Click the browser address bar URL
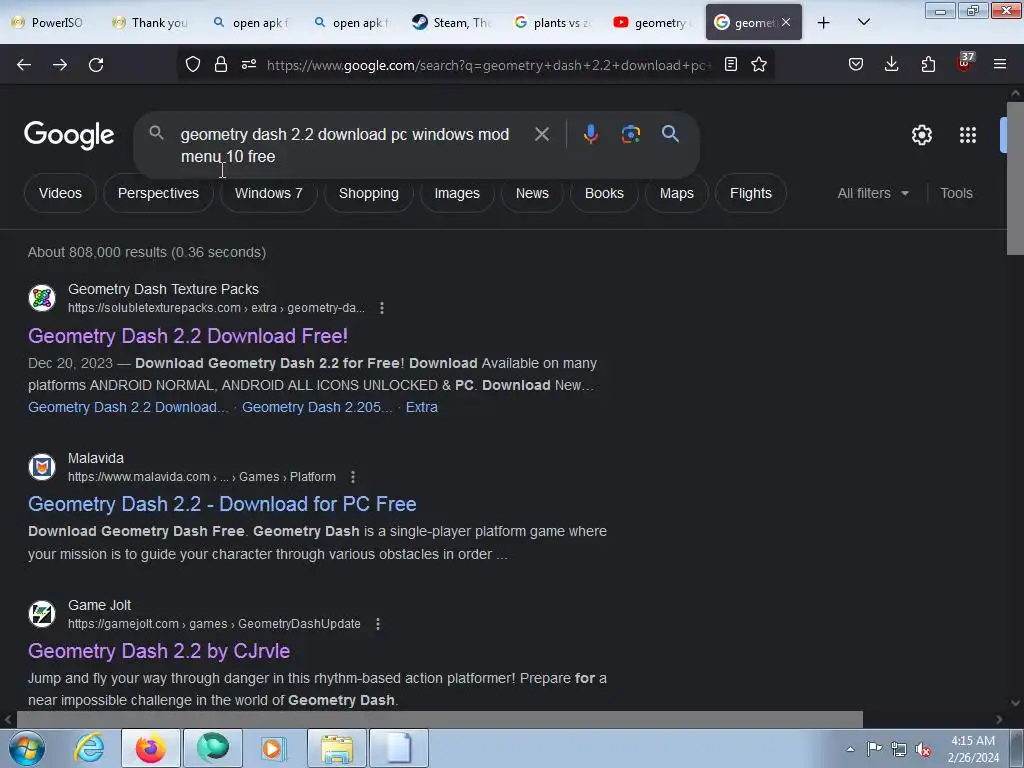 pyautogui.click(x=488, y=65)
